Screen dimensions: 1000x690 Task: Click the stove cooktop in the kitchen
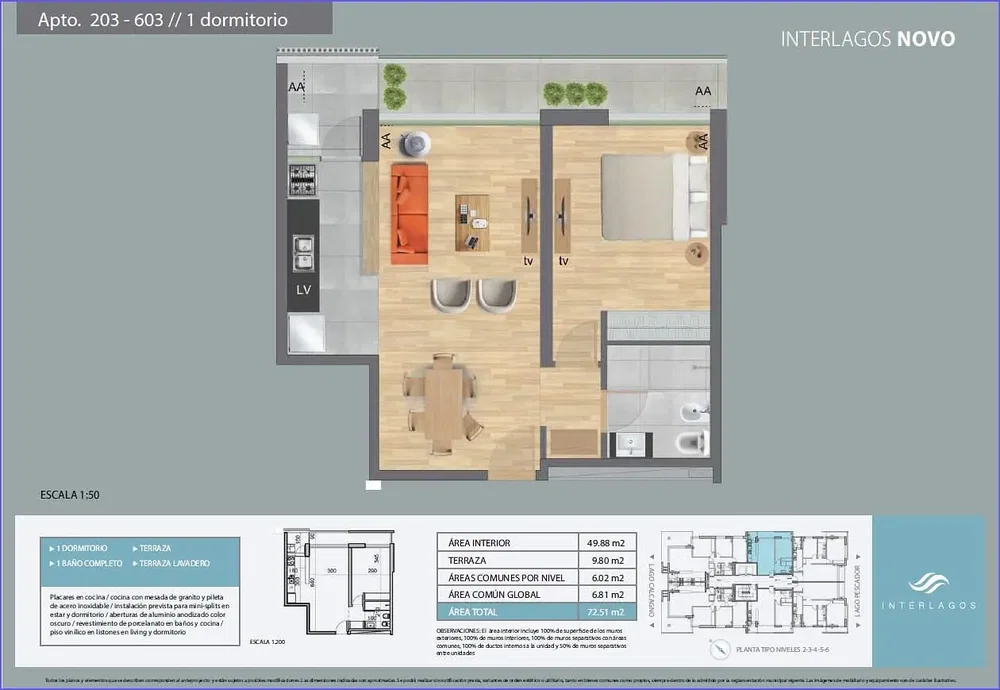point(302,179)
